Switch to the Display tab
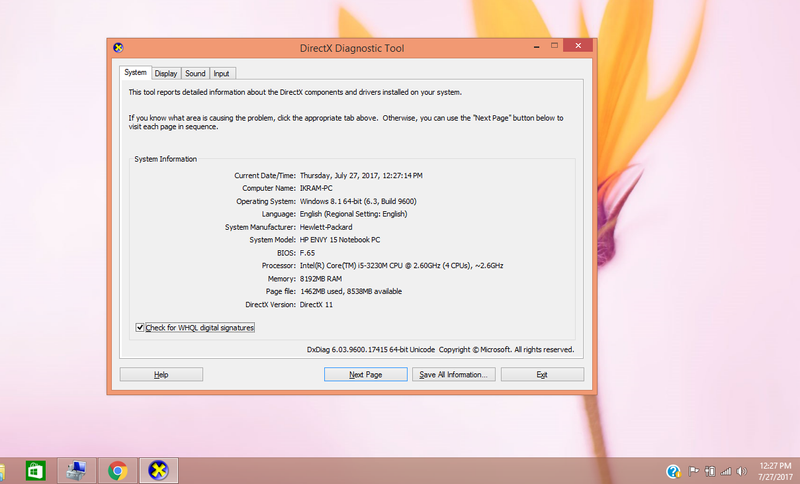Viewport: 800px width, 484px height. click(x=166, y=73)
